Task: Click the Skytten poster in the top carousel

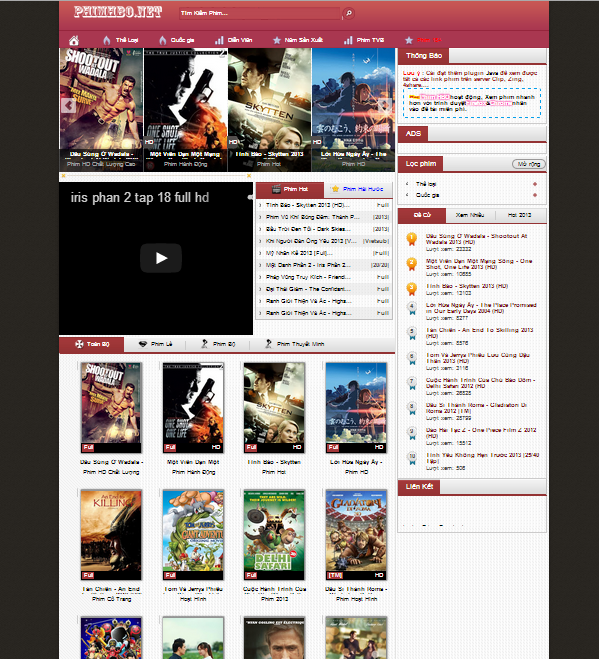Action: tap(269, 110)
